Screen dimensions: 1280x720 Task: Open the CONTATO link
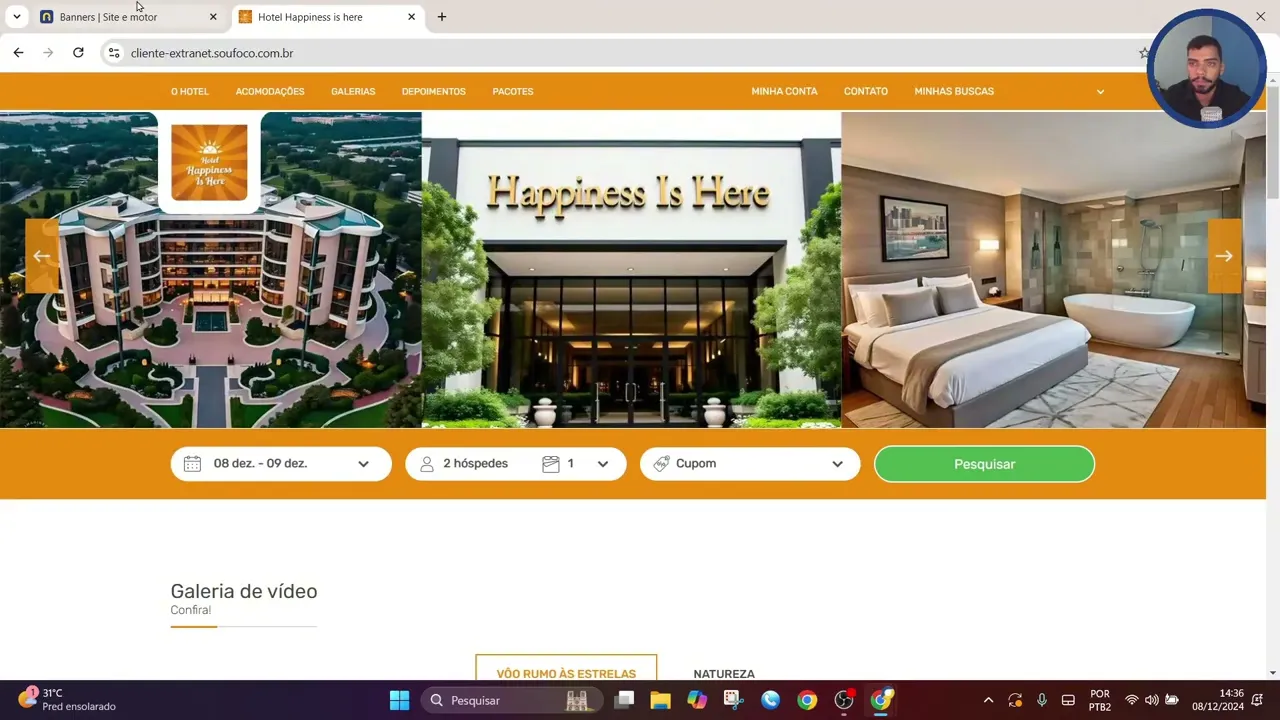point(866,91)
